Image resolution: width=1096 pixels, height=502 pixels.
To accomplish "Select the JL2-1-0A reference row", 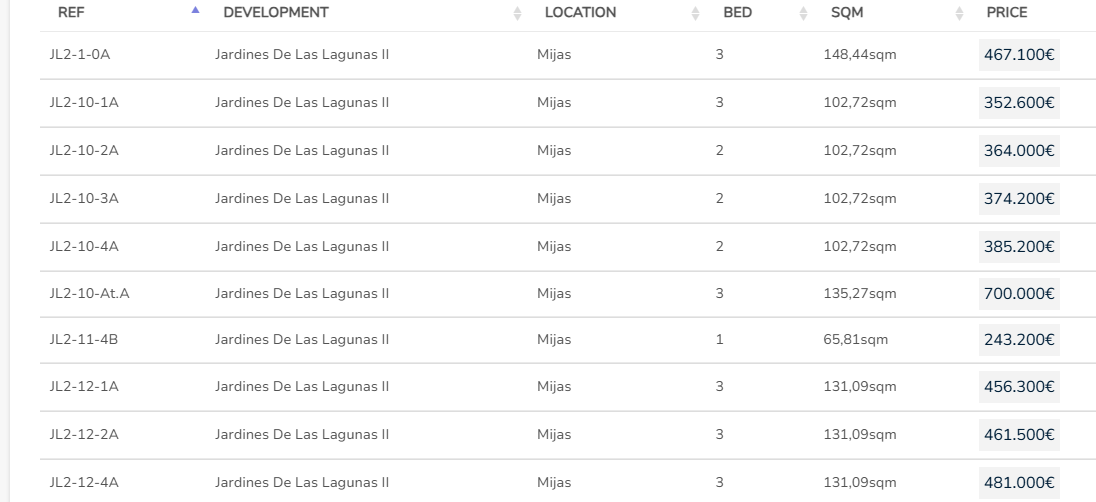I will coord(79,55).
